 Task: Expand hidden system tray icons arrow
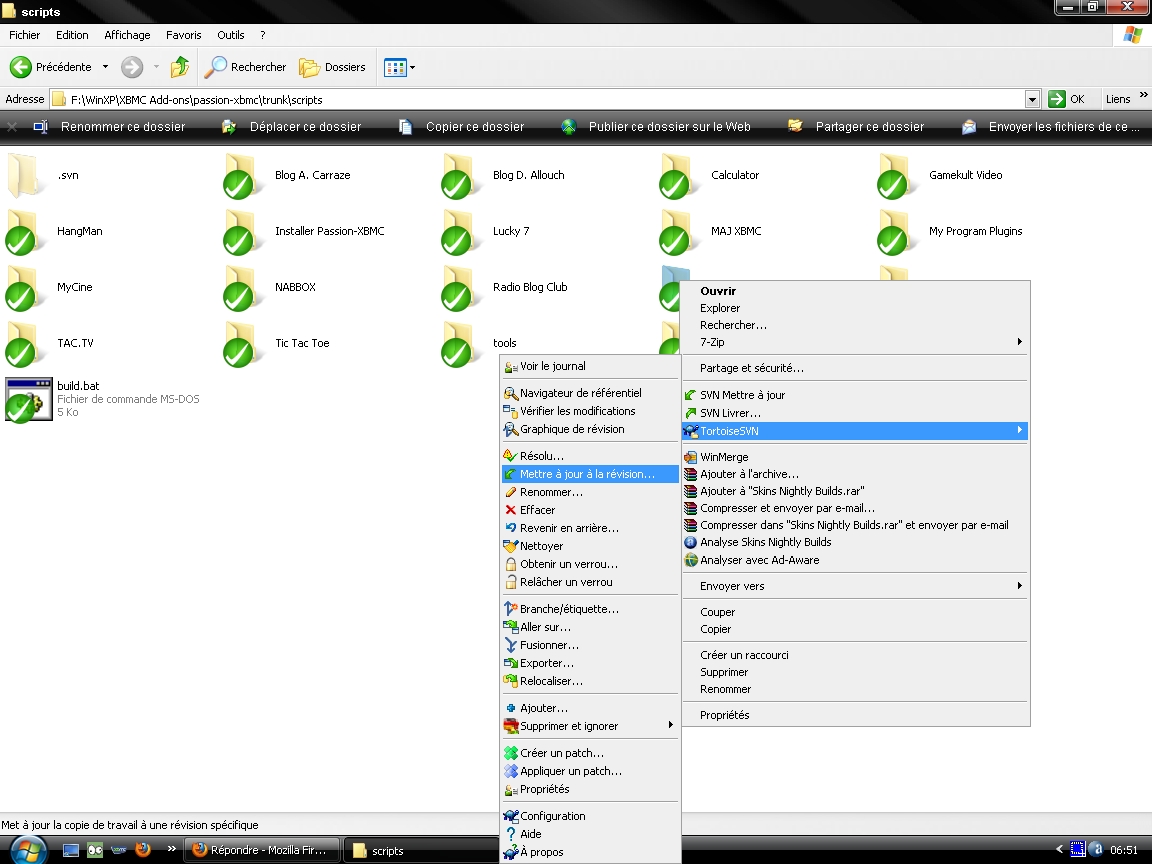pos(1059,849)
